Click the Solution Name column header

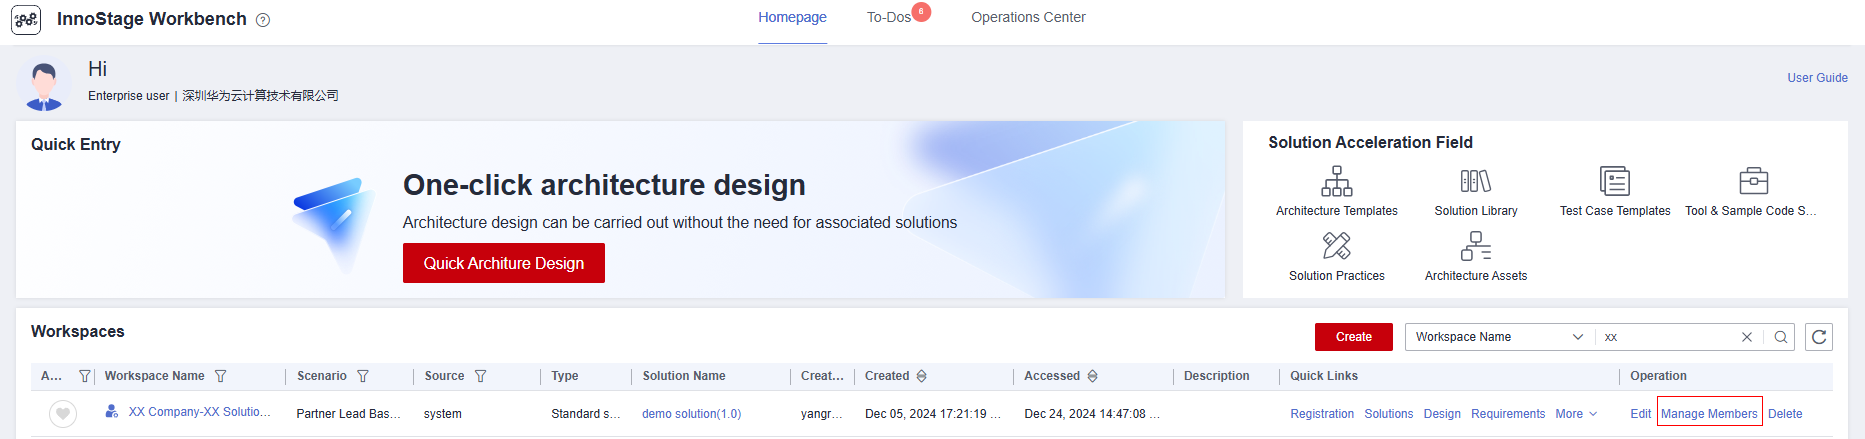pyautogui.click(x=684, y=376)
